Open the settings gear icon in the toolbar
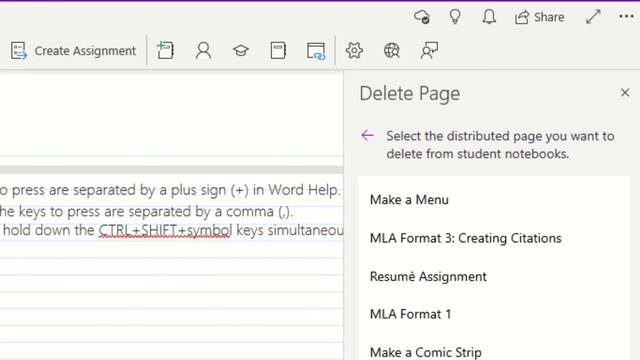Viewport: 640px width, 360px height. coord(354,51)
